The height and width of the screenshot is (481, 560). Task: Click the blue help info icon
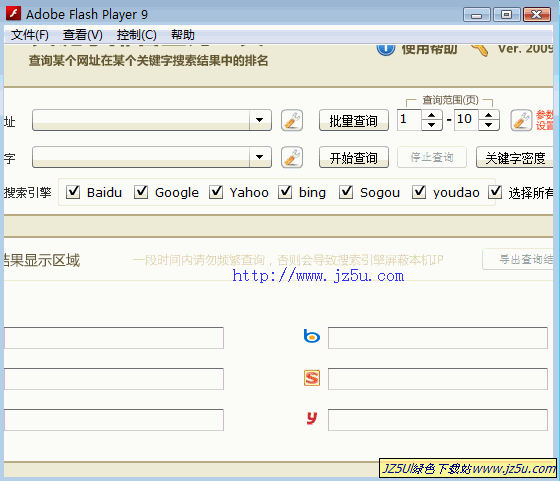[386, 49]
